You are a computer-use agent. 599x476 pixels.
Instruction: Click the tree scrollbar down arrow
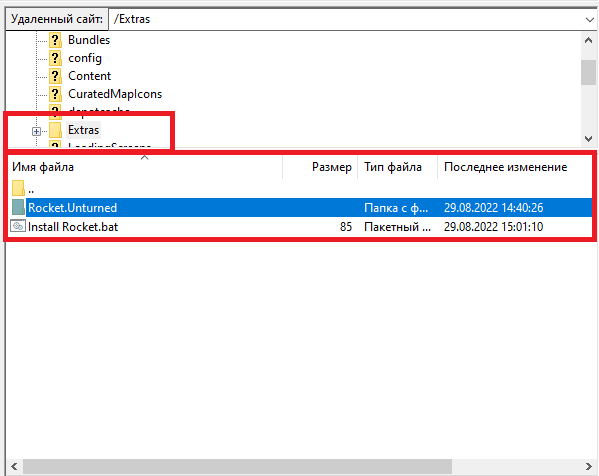click(x=589, y=139)
